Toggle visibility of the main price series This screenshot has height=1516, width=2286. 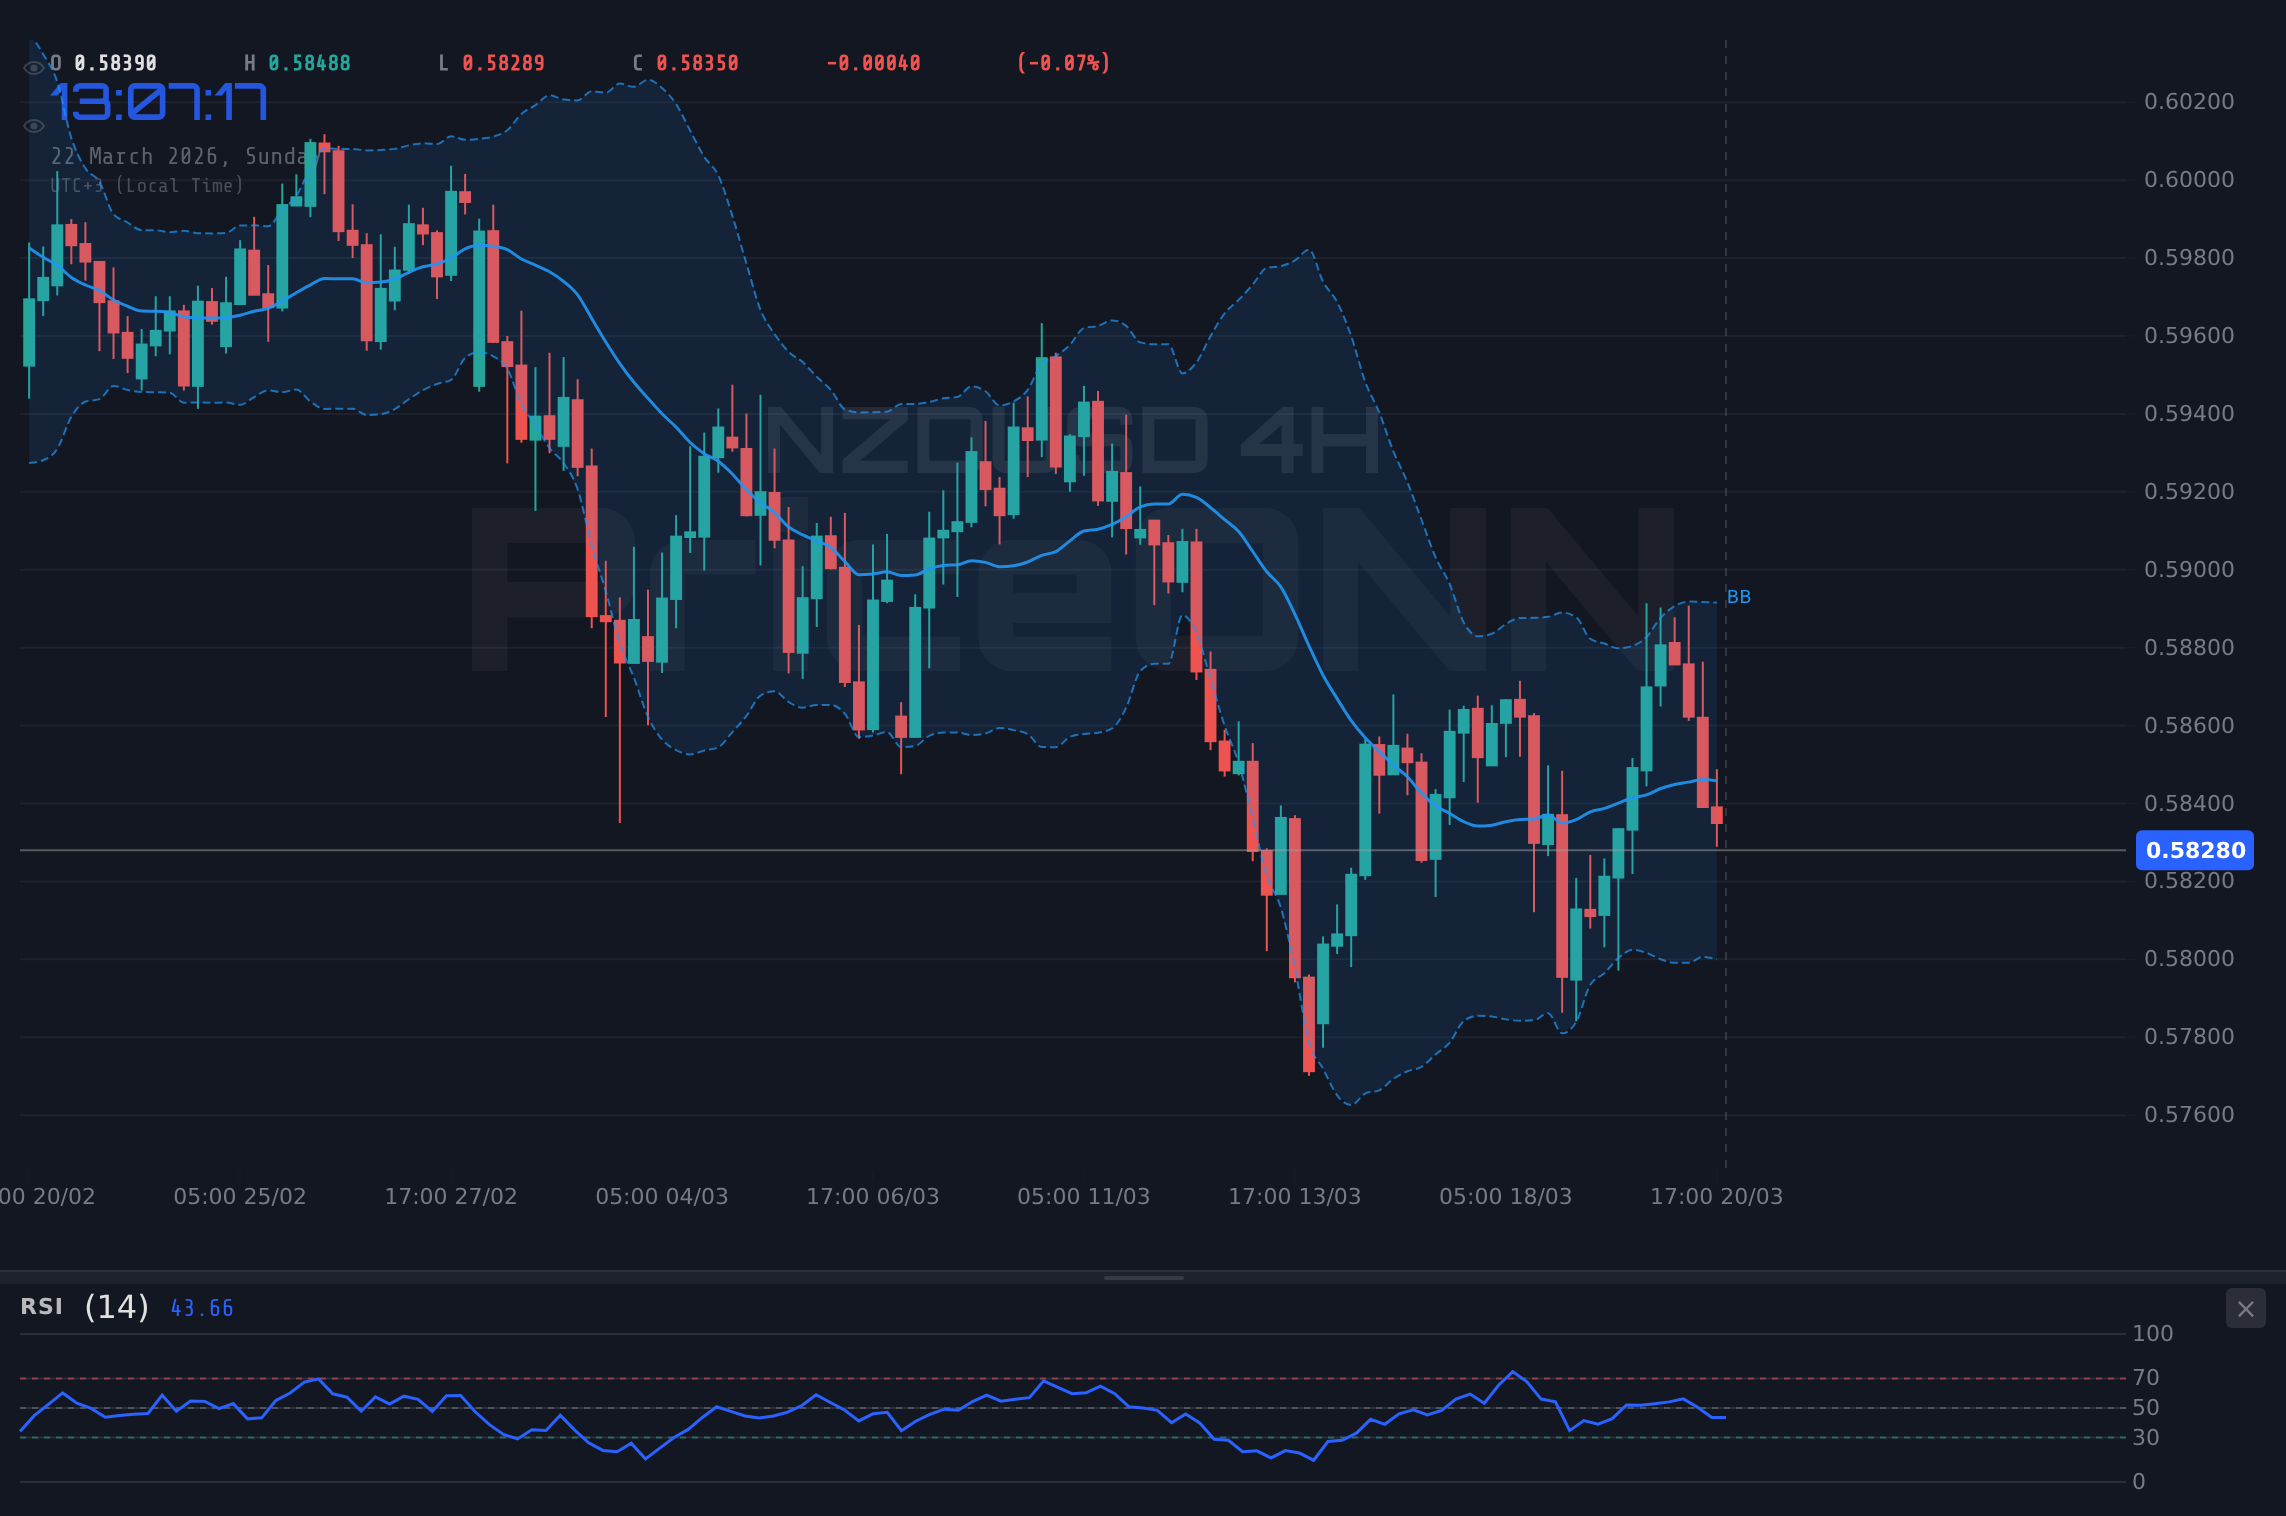(34, 67)
